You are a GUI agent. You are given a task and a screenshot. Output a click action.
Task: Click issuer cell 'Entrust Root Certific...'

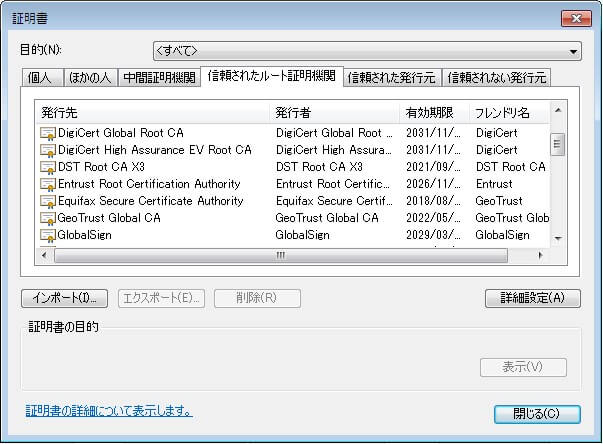pyautogui.click(x=333, y=184)
